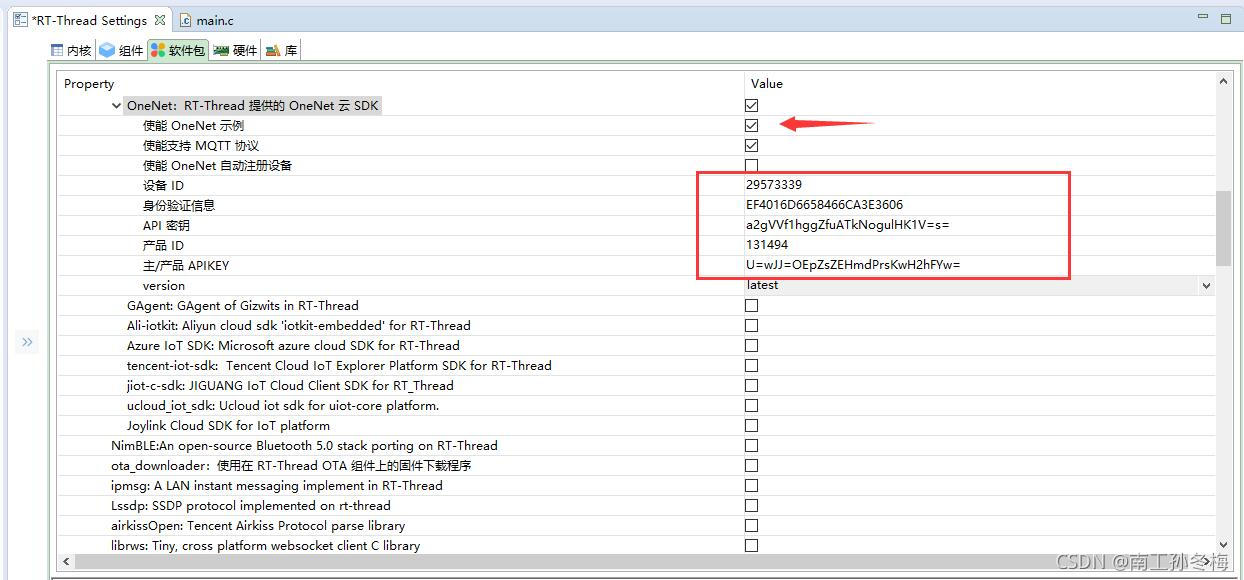Enable the Ali-iotkit package checkbox
This screenshot has width=1244, height=580.
tap(751, 325)
